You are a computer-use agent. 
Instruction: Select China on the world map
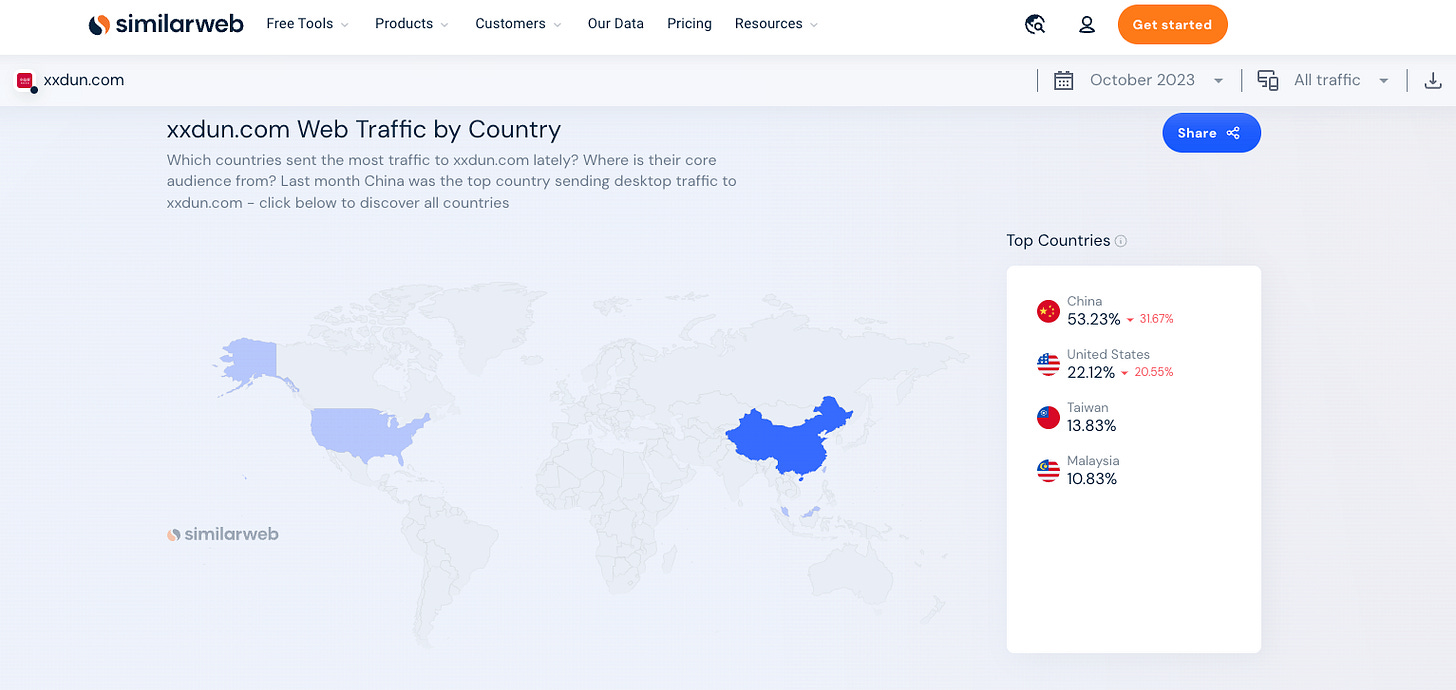coord(785,440)
